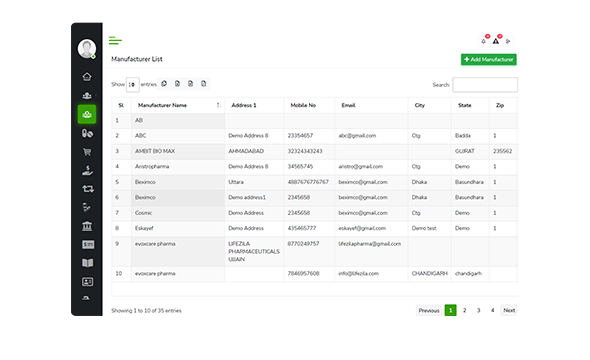Focus the Search input field
Screen dimensions: 590x360
485,85
